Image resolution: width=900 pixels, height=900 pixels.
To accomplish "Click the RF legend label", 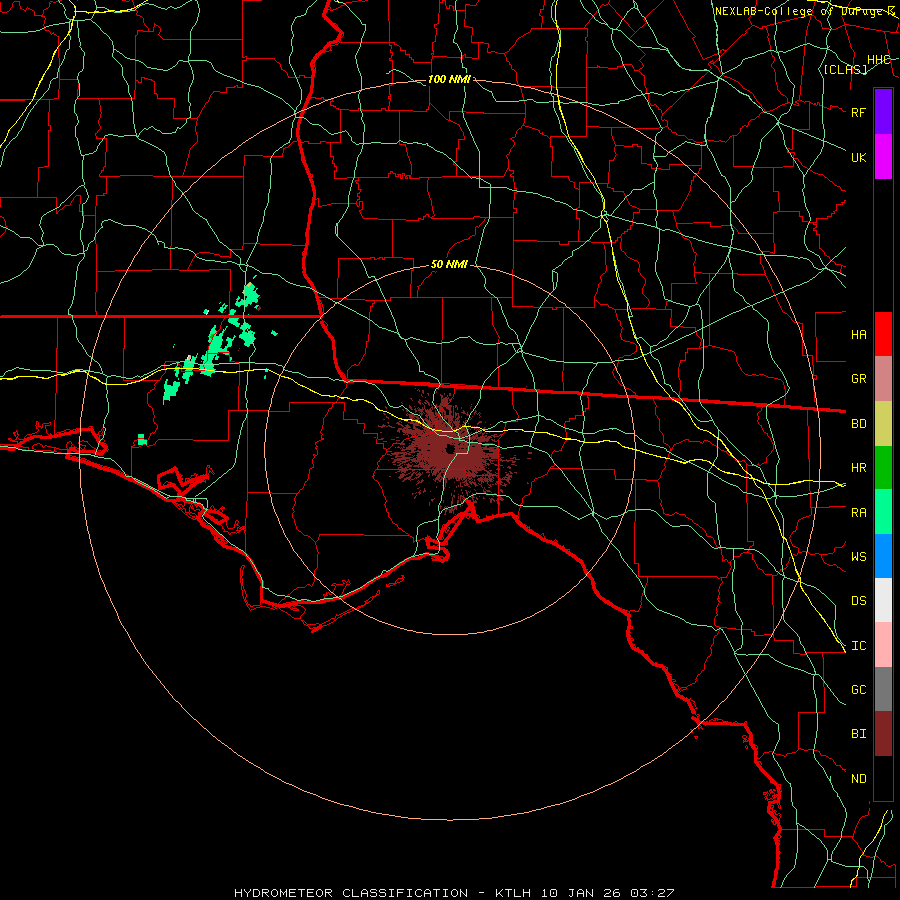I will pyautogui.click(x=859, y=112).
